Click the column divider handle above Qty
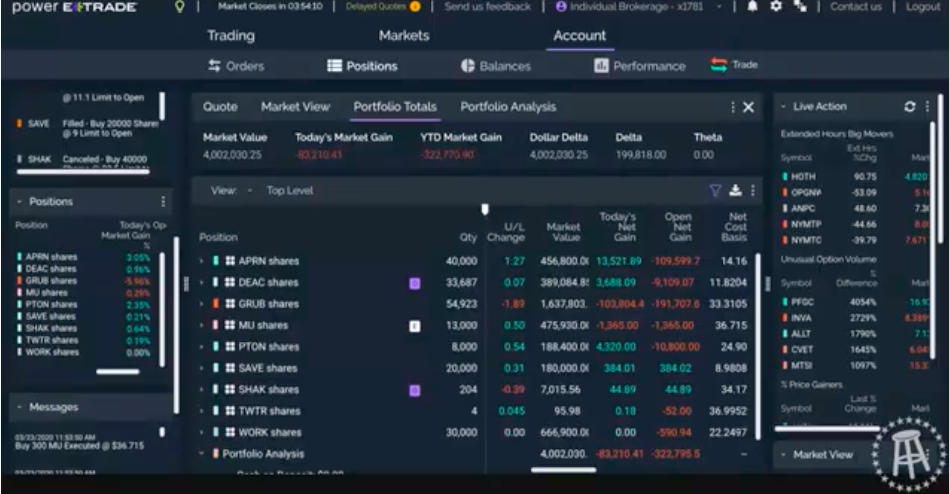The width and height of the screenshot is (949, 494). pyautogui.click(x=485, y=209)
